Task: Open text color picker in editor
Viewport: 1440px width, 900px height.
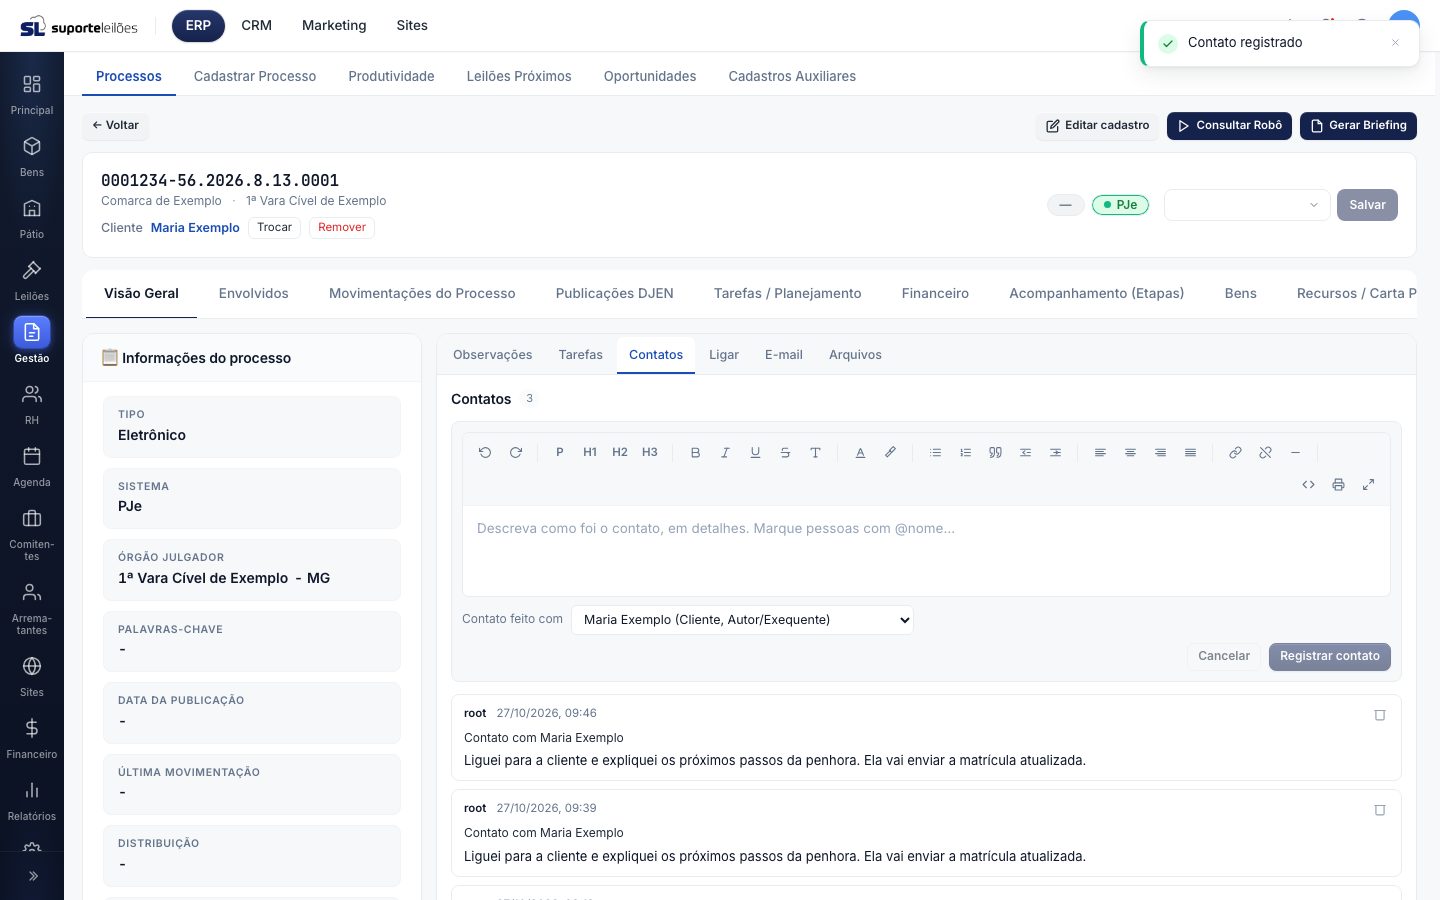Action: pyautogui.click(x=860, y=453)
